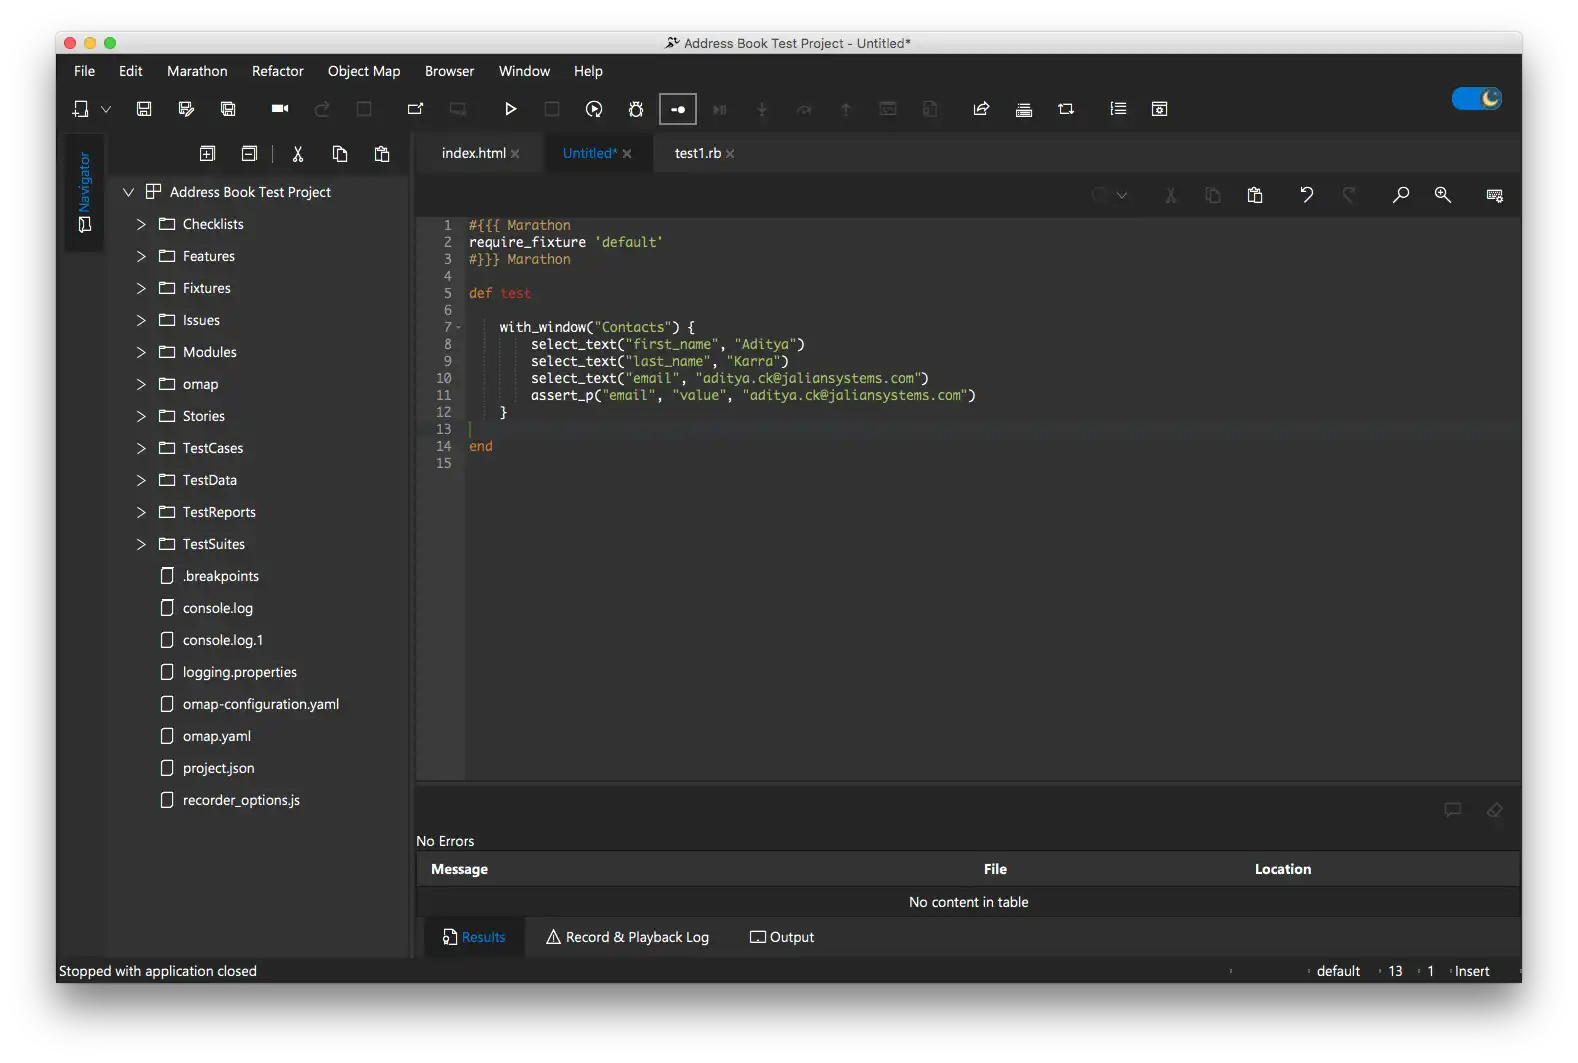Close the index.html tab
Screen dimensions: 1578x1063
point(515,154)
